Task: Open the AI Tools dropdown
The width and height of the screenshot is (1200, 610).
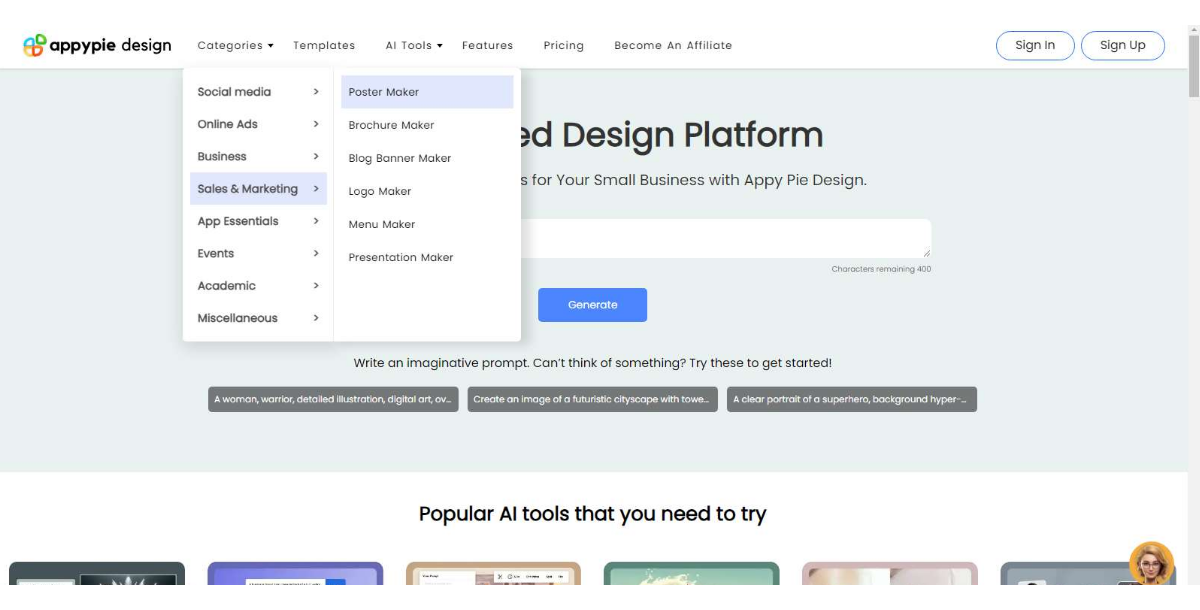Action: pyautogui.click(x=413, y=45)
